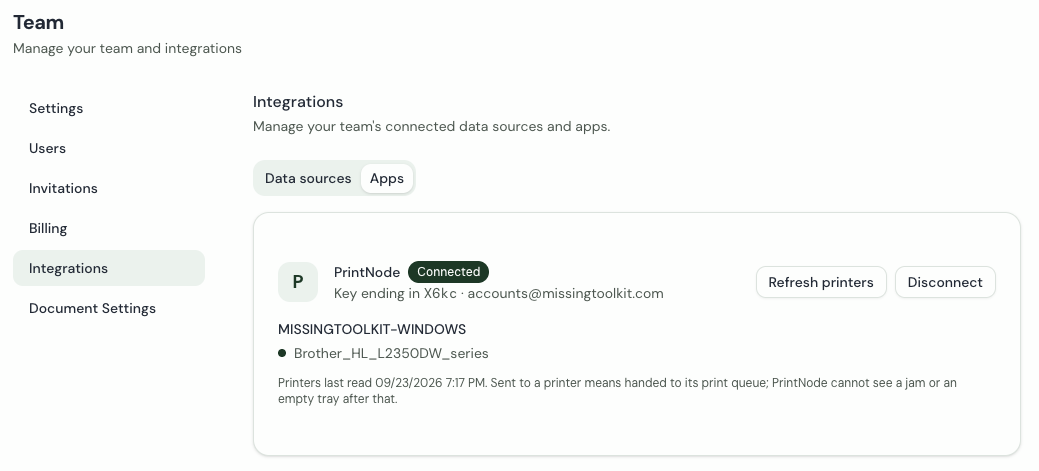Click the 'Printers last read' note

click(617, 391)
